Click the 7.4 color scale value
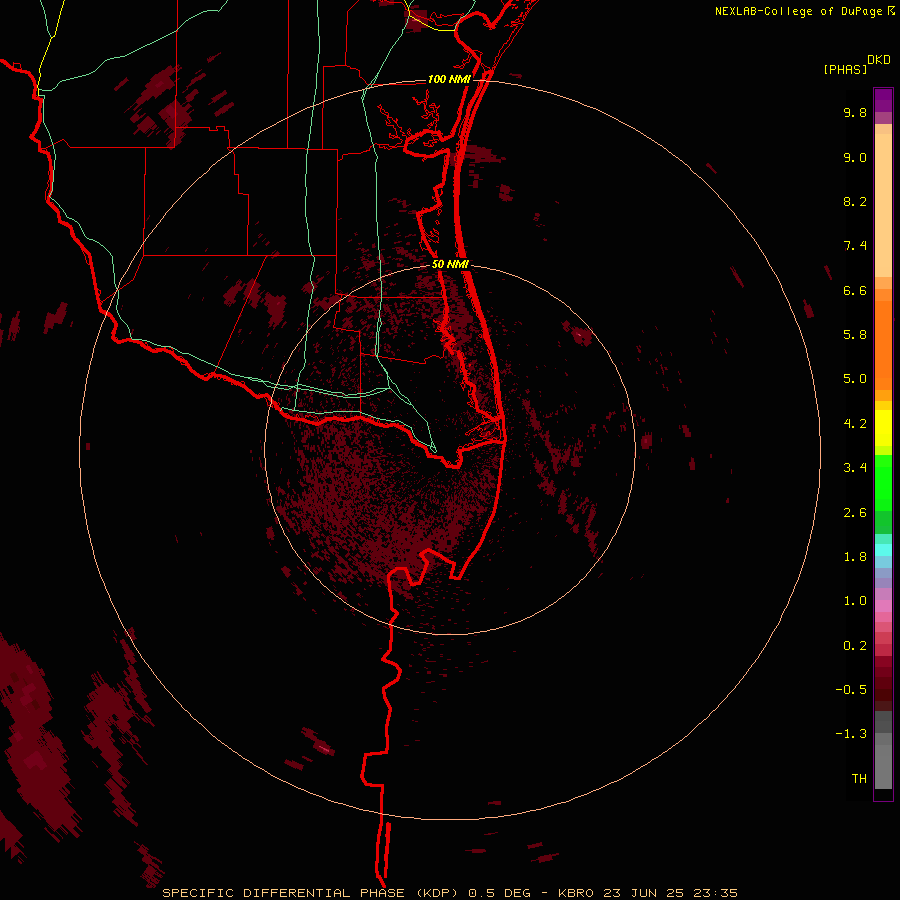This screenshot has width=900, height=900. [x=855, y=246]
